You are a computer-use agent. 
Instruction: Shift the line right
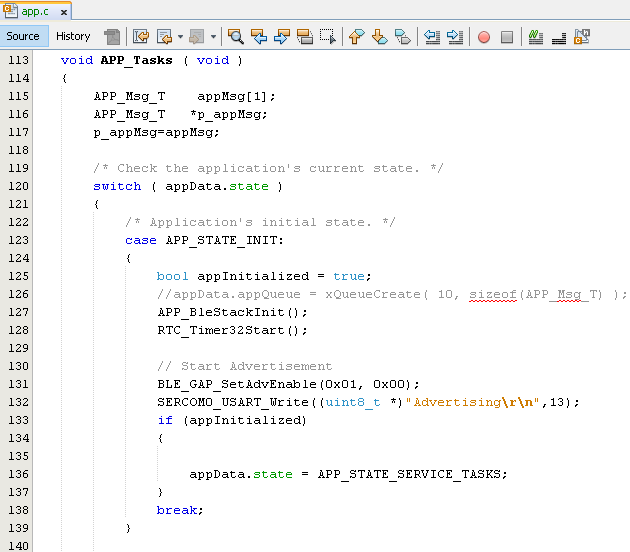tap(454, 37)
